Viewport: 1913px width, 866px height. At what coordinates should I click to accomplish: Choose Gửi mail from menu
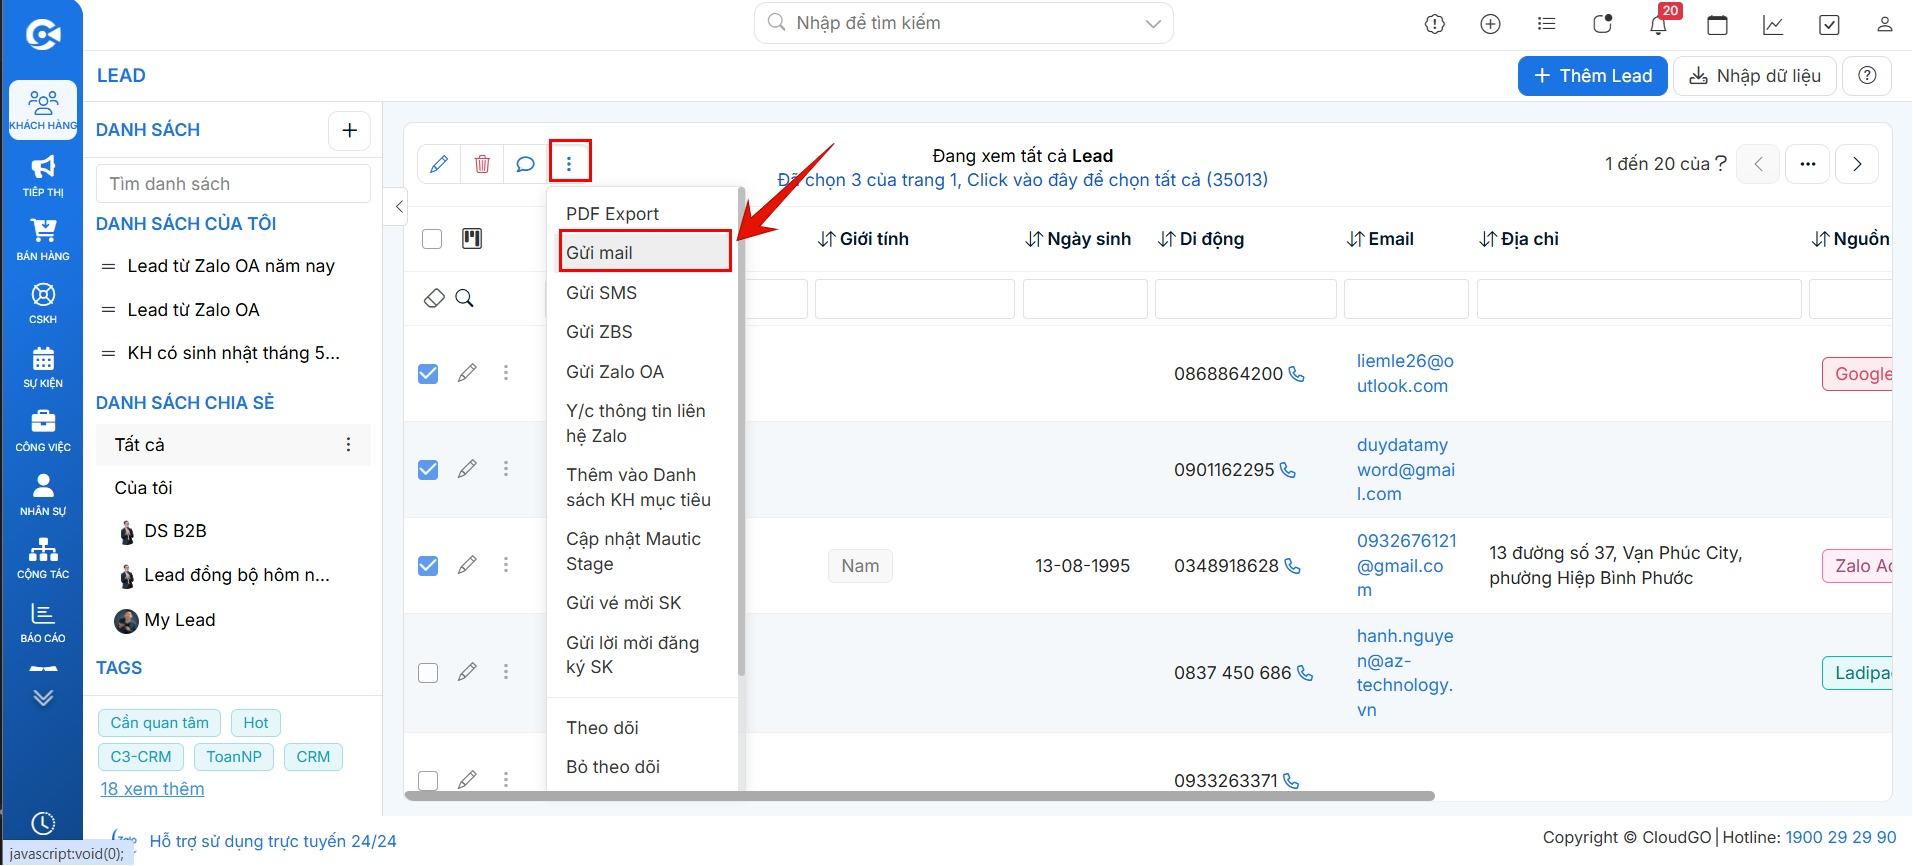click(x=645, y=252)
